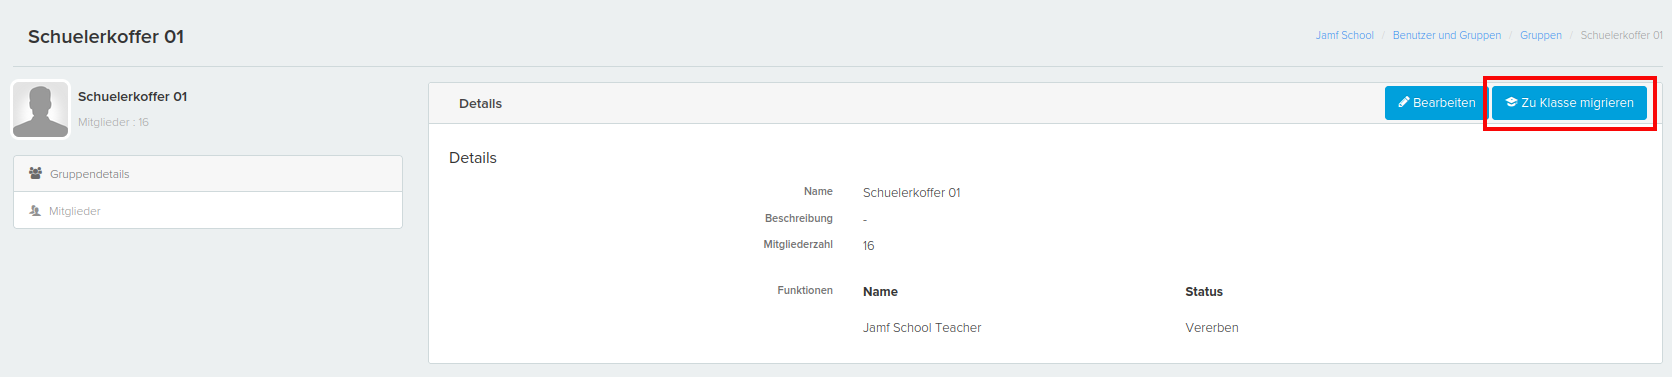Viewport: 1672px width, 377px height.
Task: Click the Mitglieder: 16 count under group name
Action: pos(113,122)
